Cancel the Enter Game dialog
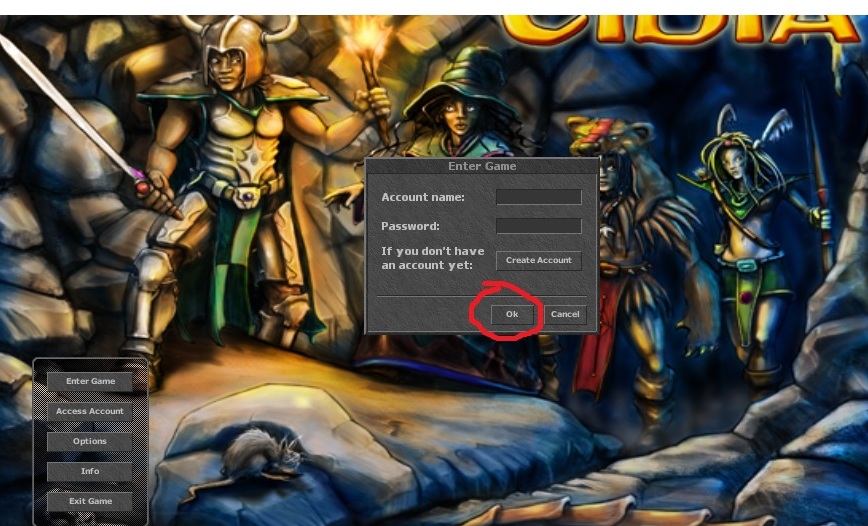 565,314
